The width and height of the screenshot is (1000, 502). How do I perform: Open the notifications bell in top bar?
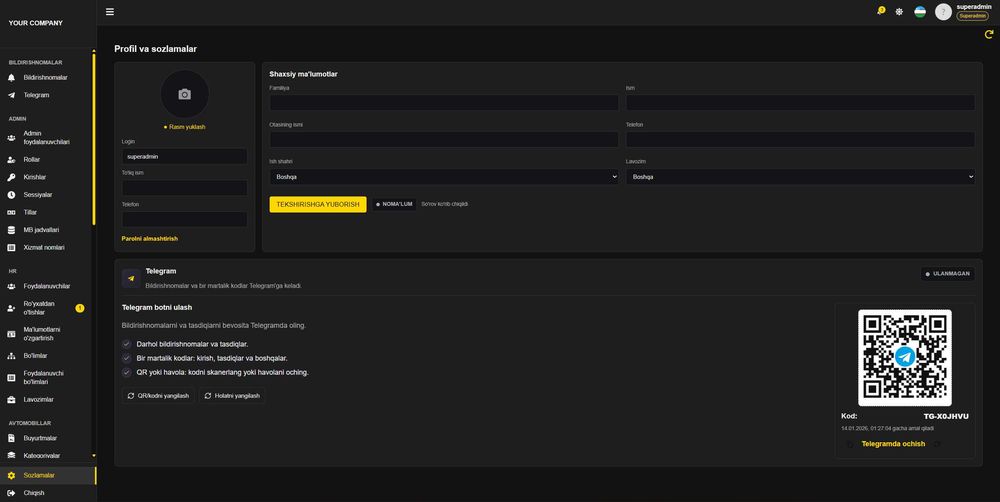[x=881, y=11]
